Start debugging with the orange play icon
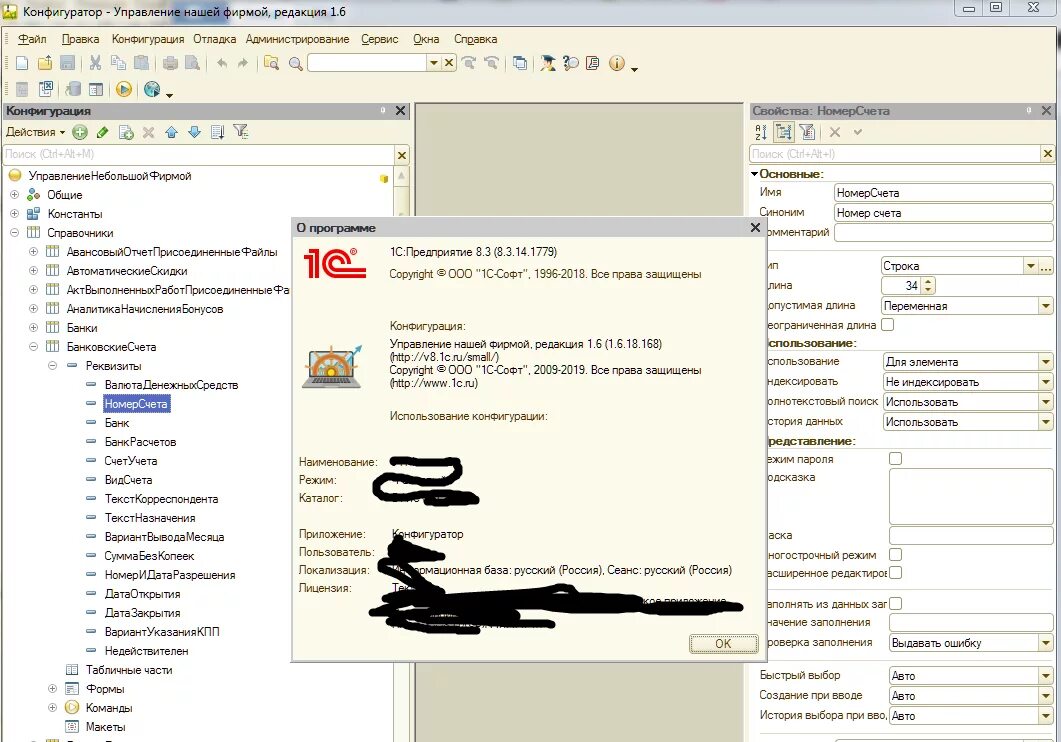This screenshot has width=1061, height=742. click(123, 89)
